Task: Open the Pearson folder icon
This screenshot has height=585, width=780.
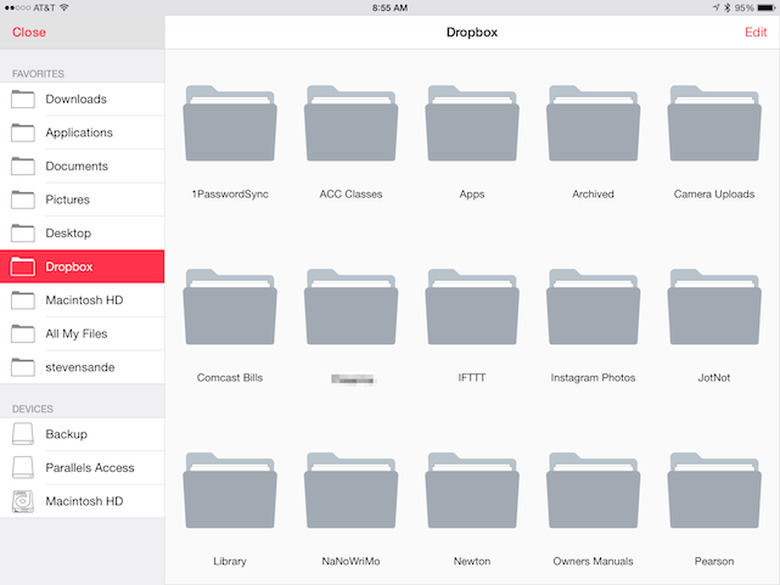Action: (714, 490)
